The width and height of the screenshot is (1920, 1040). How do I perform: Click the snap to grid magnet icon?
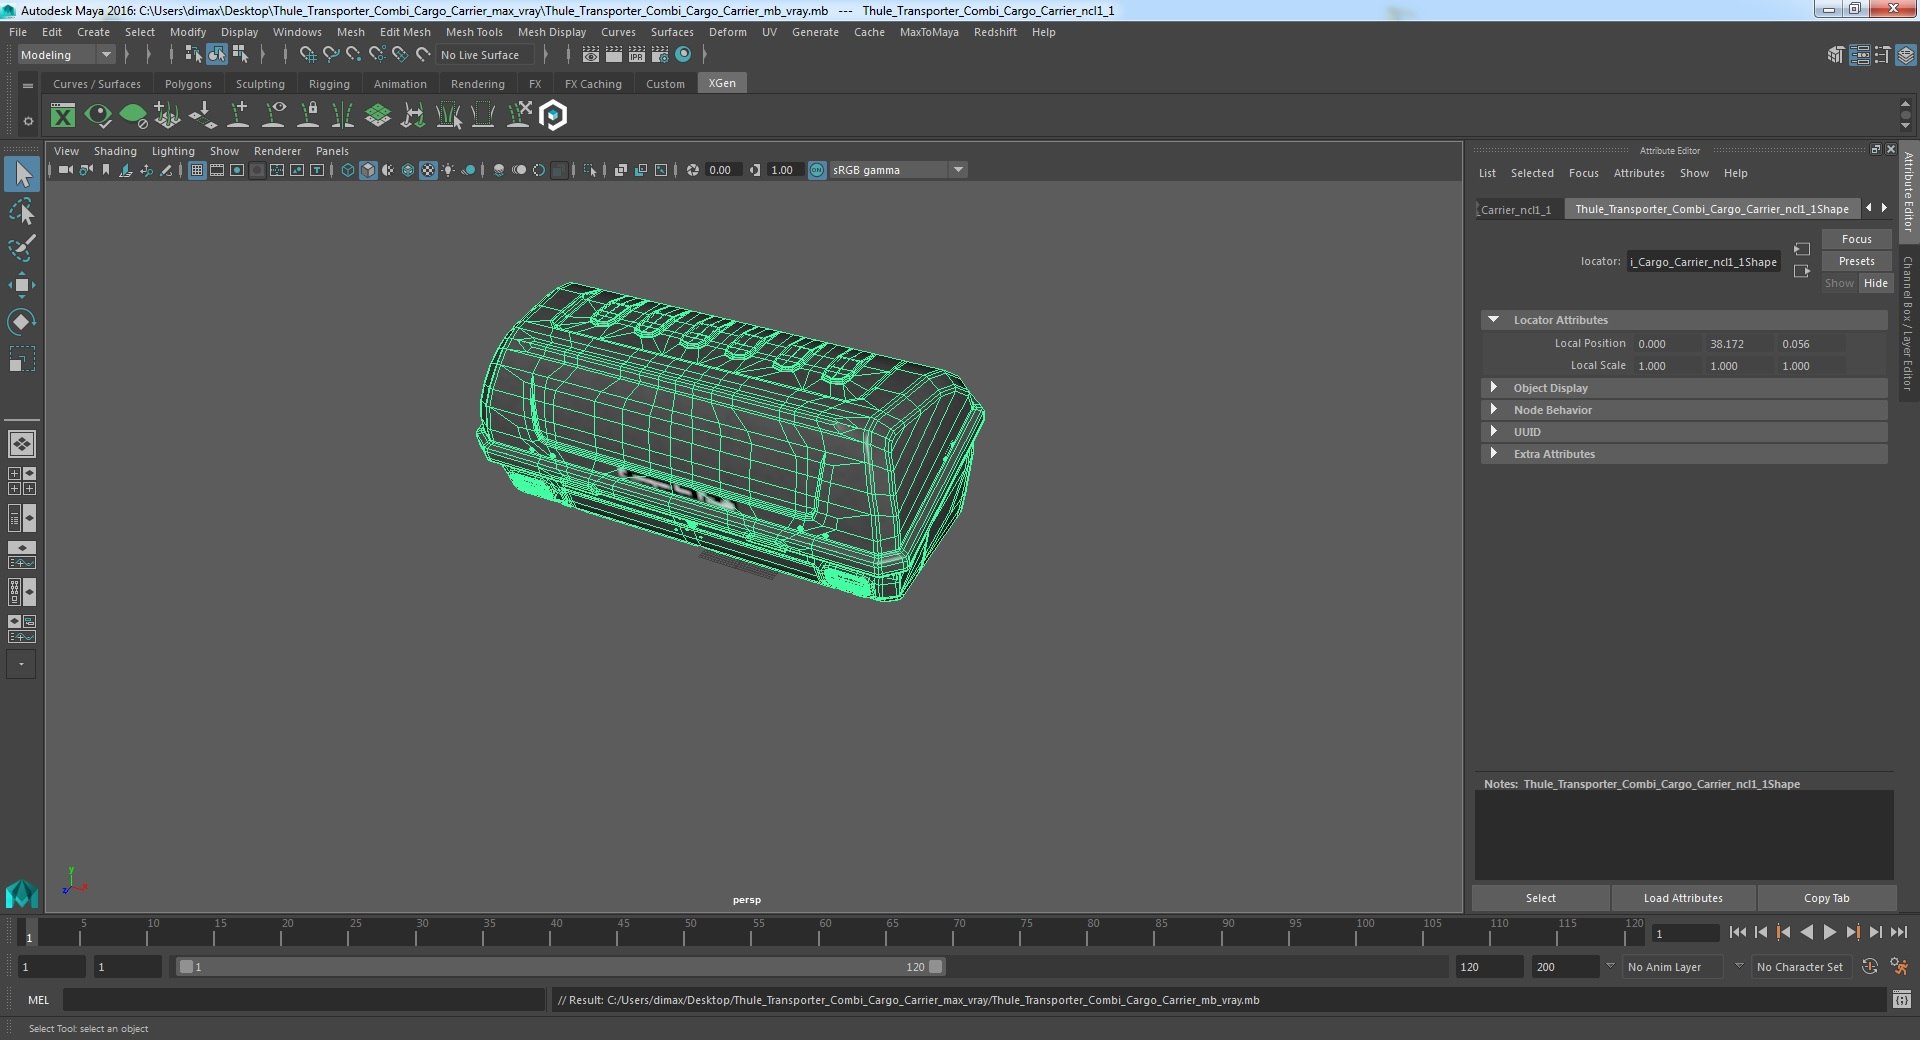307,55
